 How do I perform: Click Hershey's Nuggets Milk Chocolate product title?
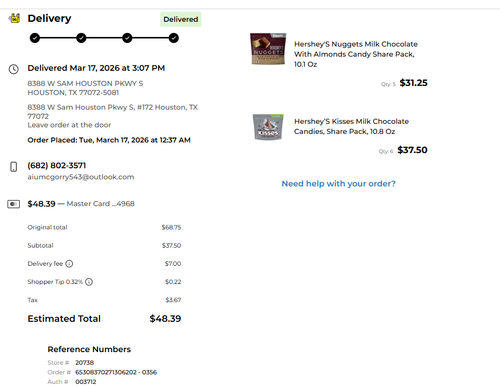coord(356,54)
